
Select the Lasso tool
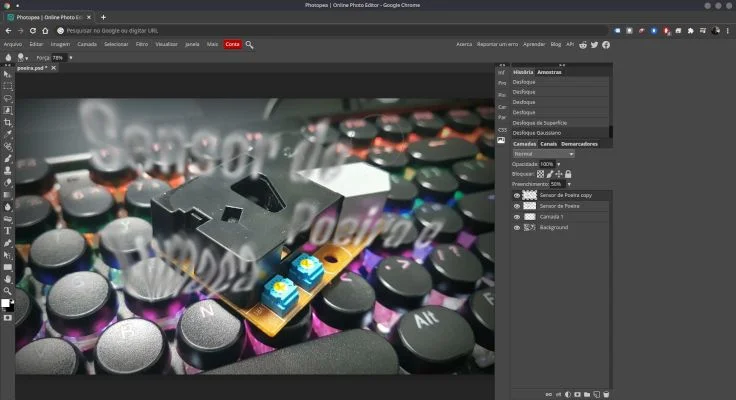click(8, 99)
